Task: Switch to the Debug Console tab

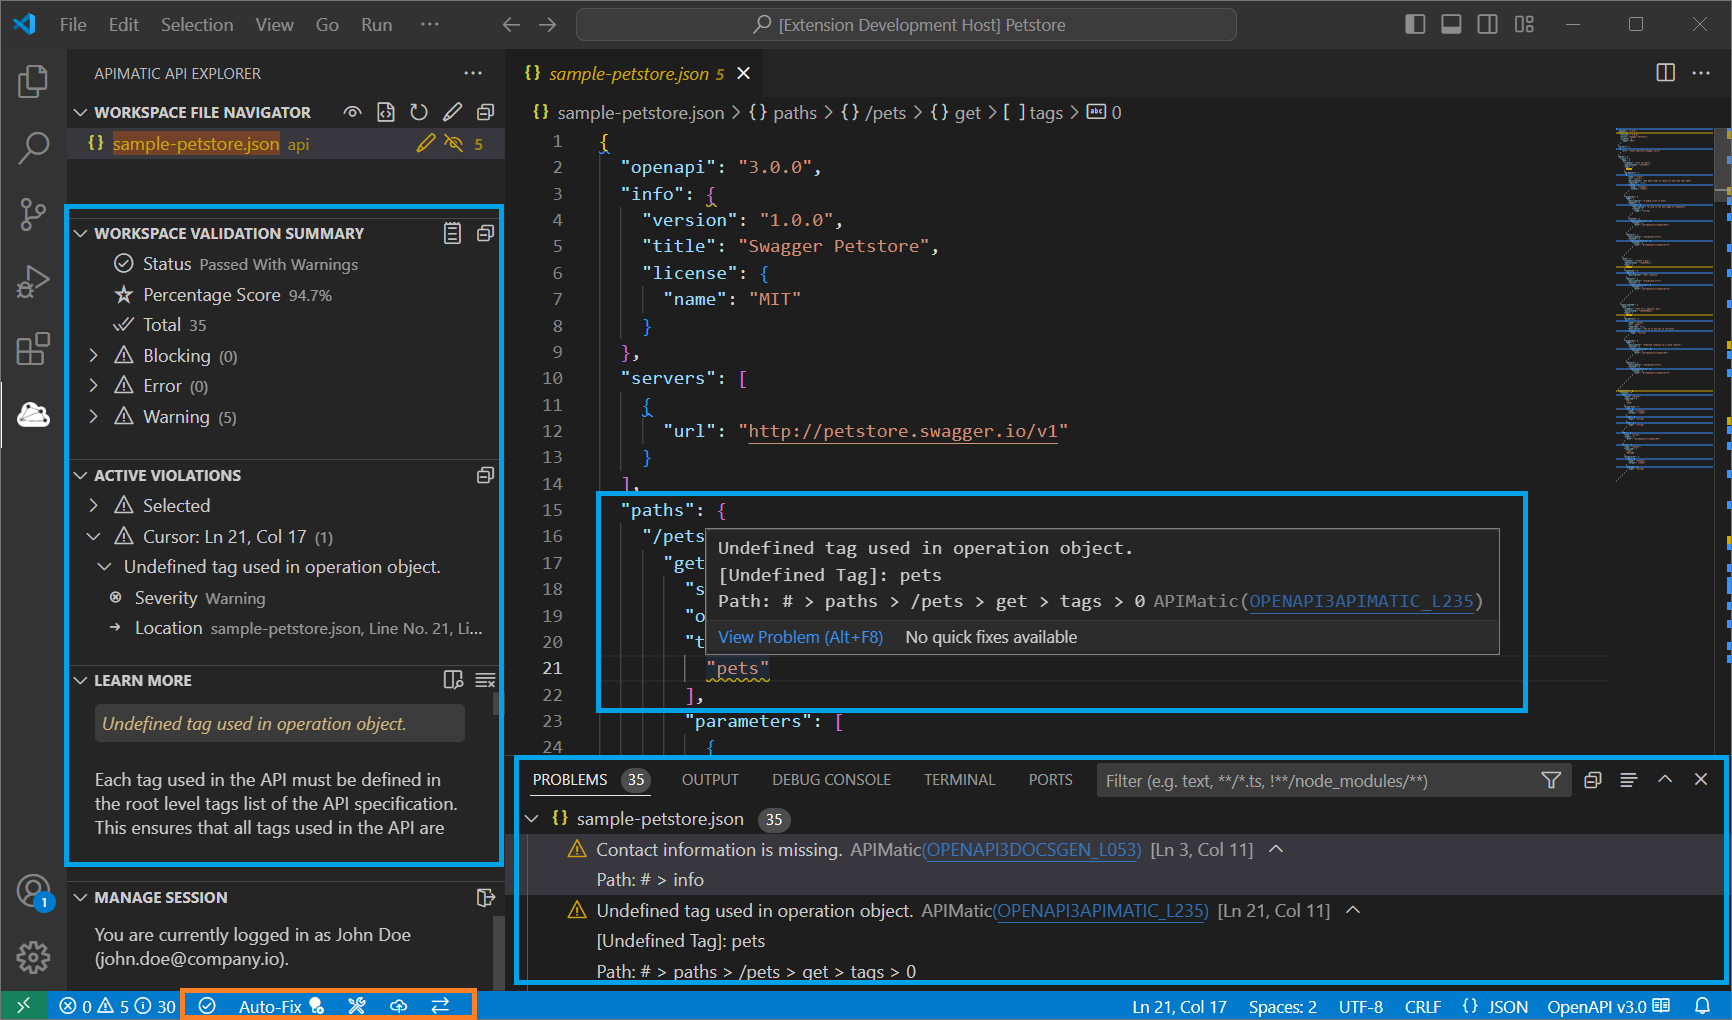Action: 831,780
